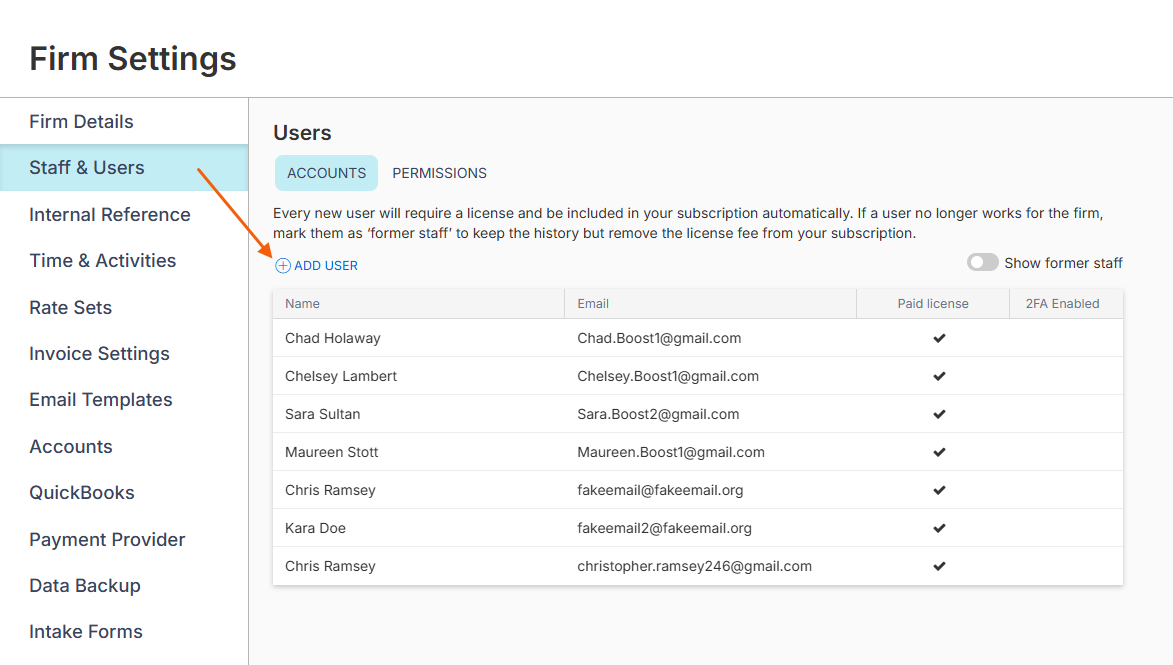
Task: Select Payment Provider in the sidebar
Action: (107, 539)
